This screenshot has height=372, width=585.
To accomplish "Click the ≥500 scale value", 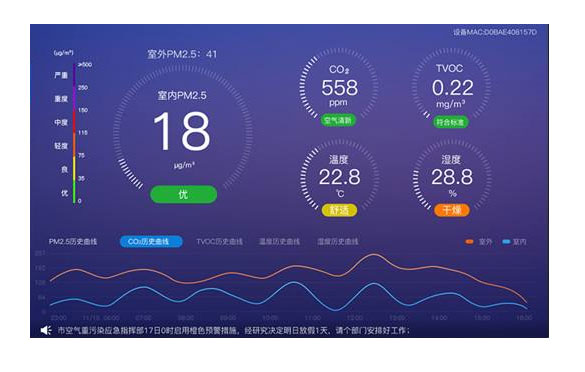I will [85, 65].
